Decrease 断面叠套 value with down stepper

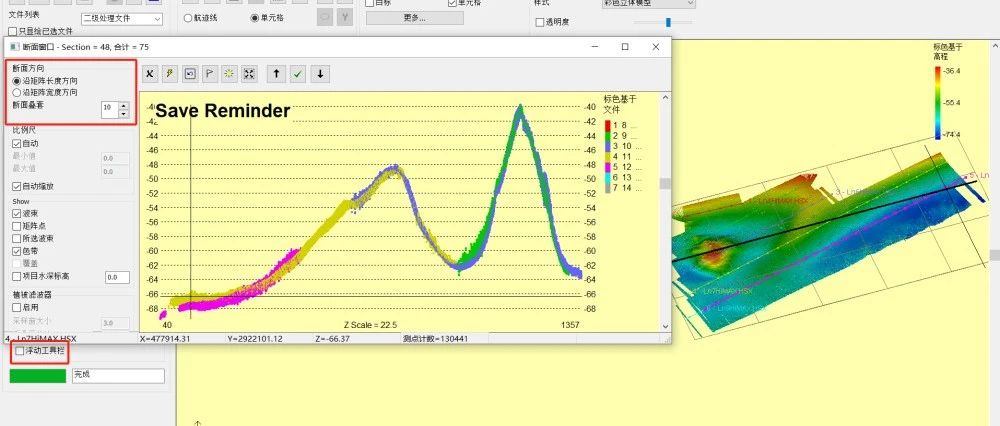point(124,114)
